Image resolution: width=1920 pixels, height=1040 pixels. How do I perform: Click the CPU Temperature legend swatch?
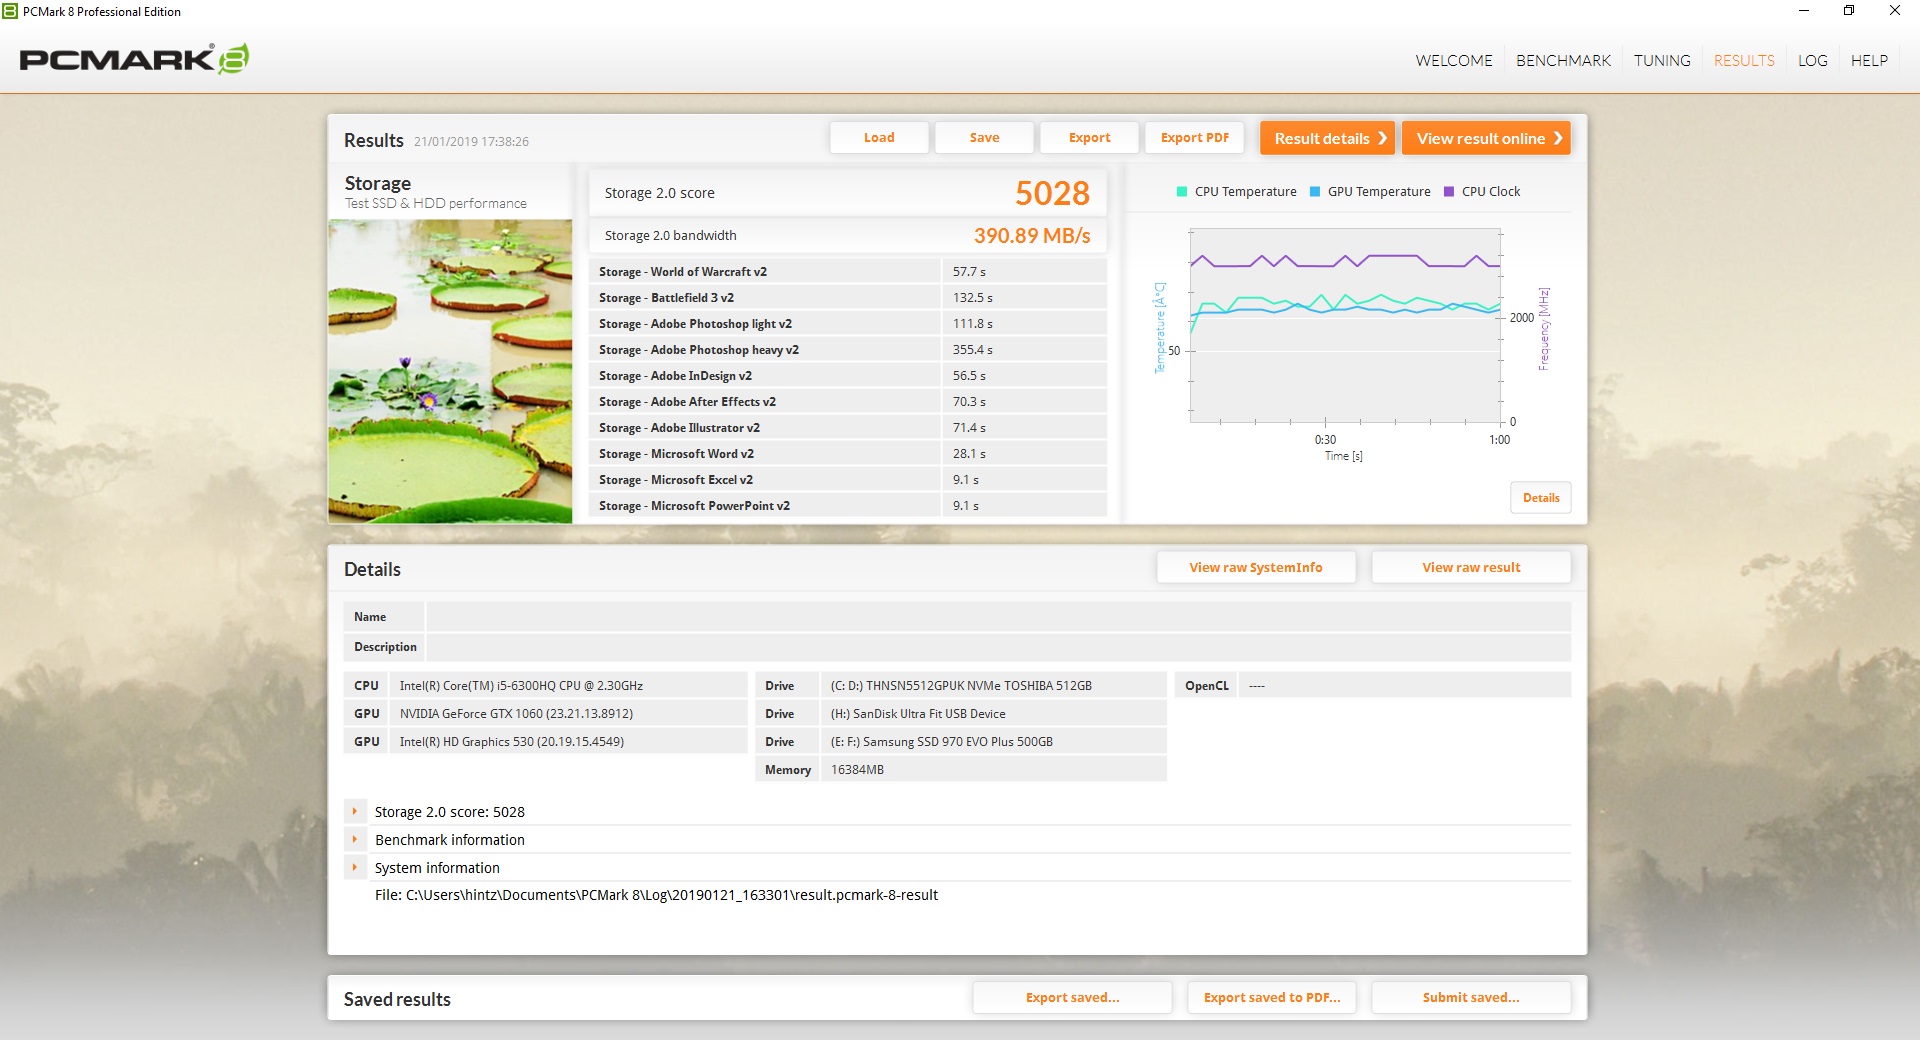pos(1182,192)
